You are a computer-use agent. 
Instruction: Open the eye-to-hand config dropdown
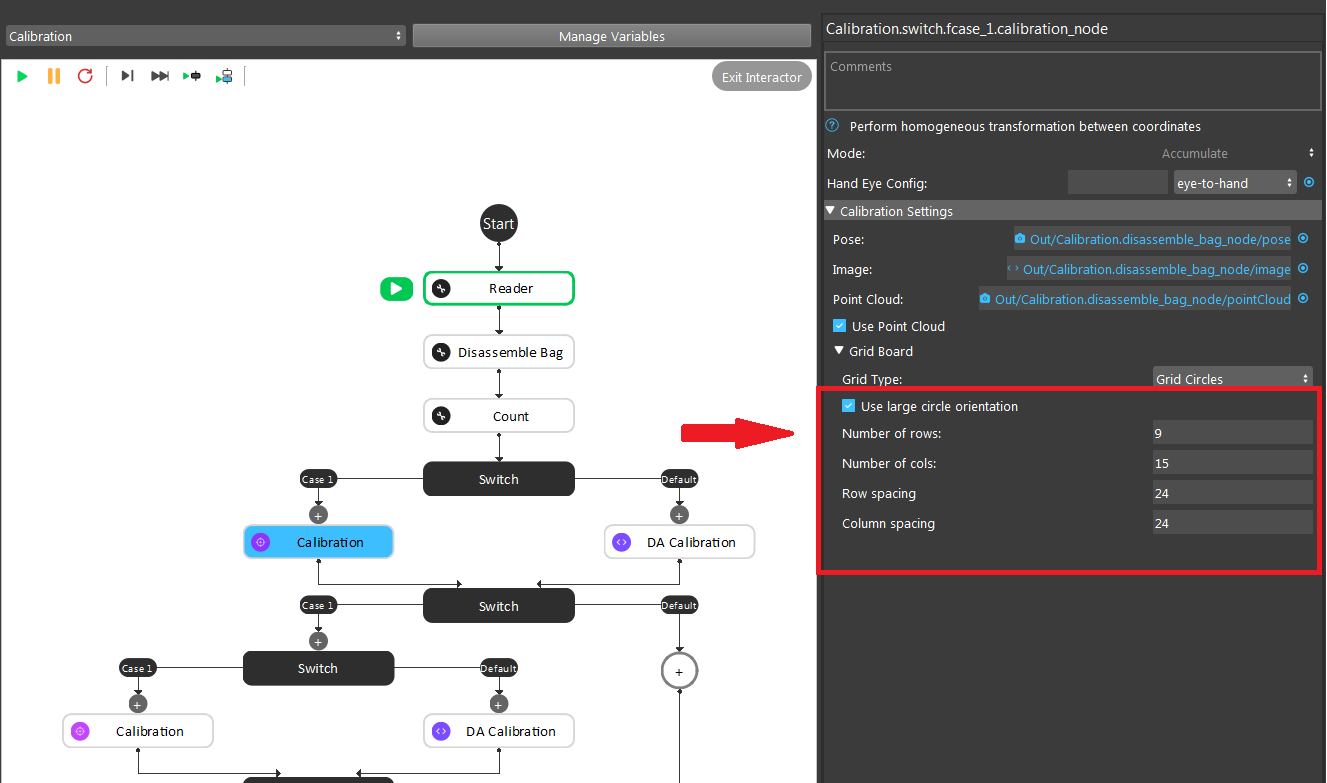tap(1235, 183)
